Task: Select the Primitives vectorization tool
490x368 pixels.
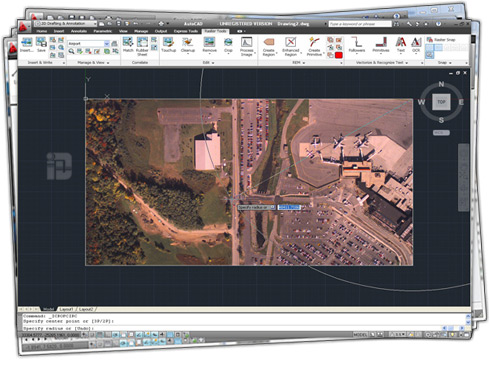Action: 381,45
